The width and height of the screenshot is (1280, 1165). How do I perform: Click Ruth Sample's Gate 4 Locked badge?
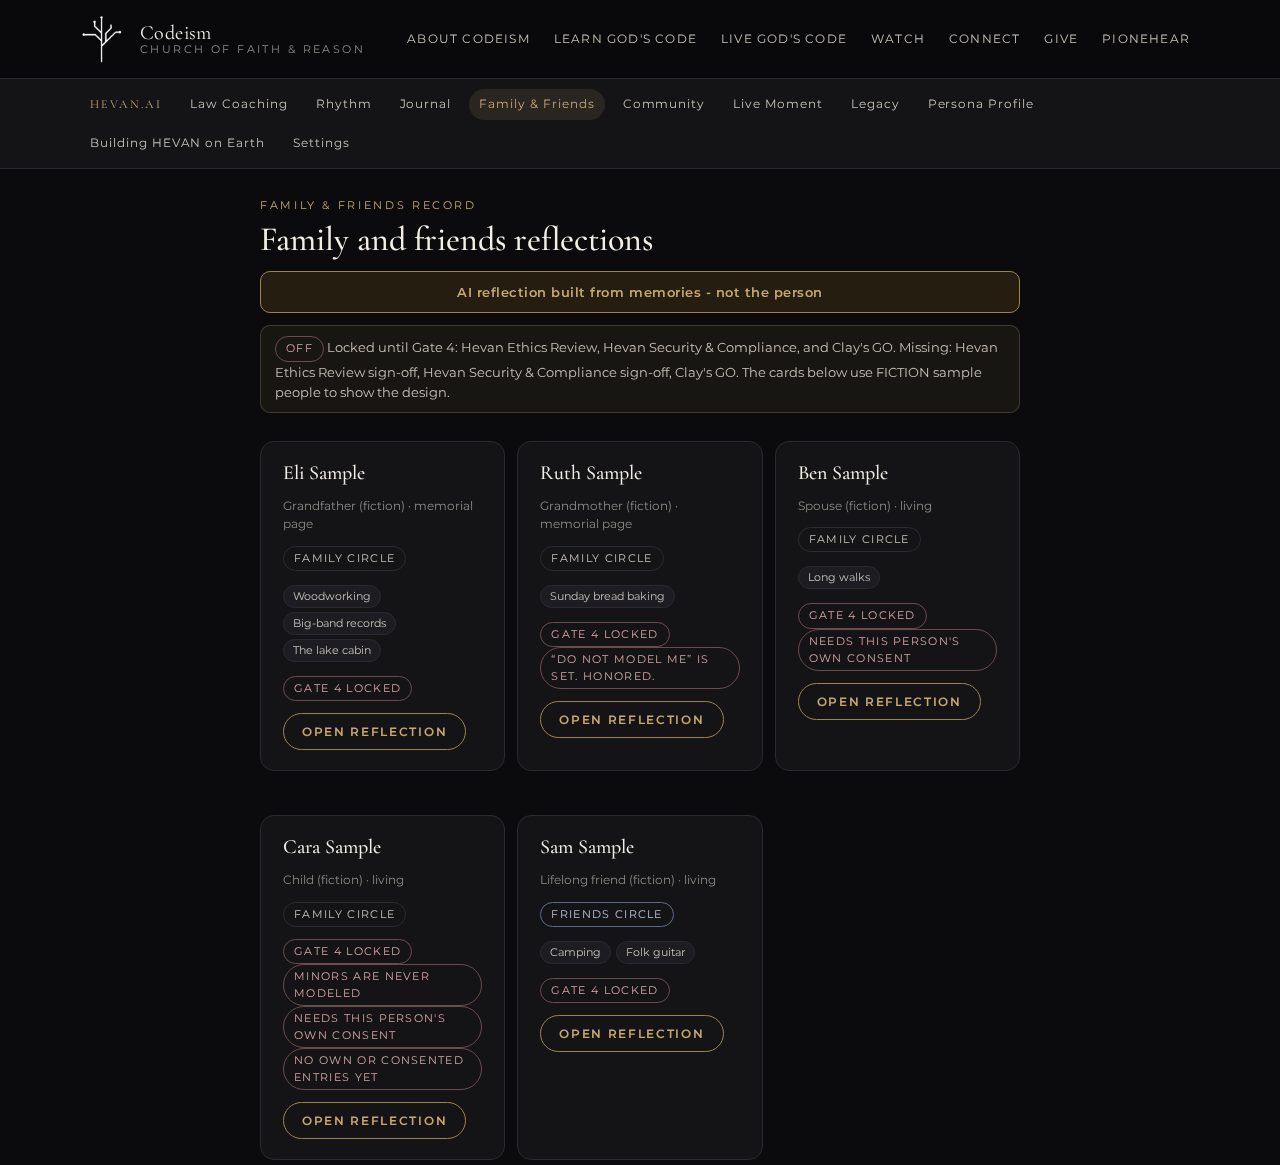tap(605, 634)
